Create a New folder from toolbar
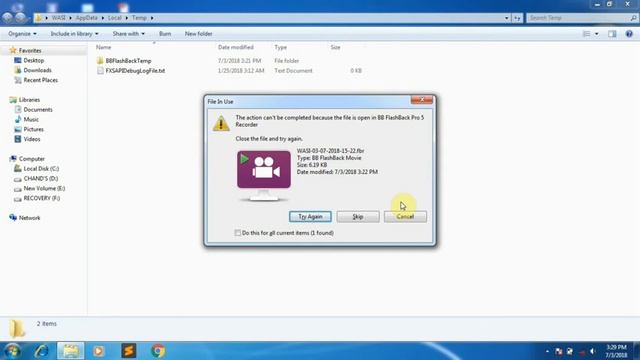 [x=198, y=34]
